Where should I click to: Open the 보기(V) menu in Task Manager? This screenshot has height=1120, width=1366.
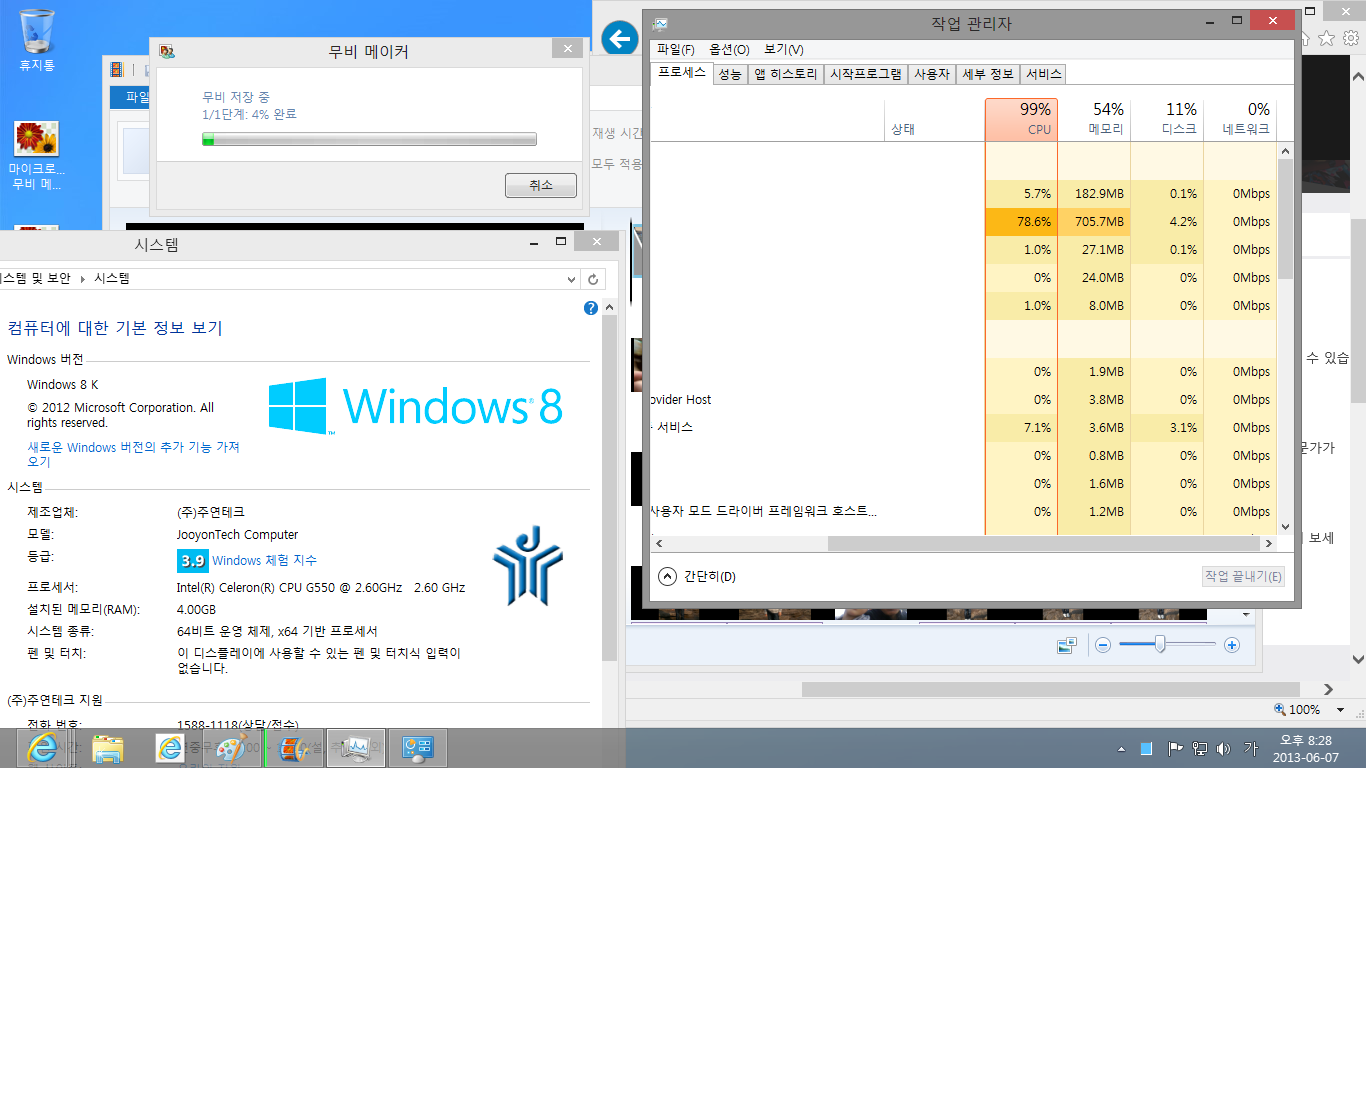[x=784, y=50]
